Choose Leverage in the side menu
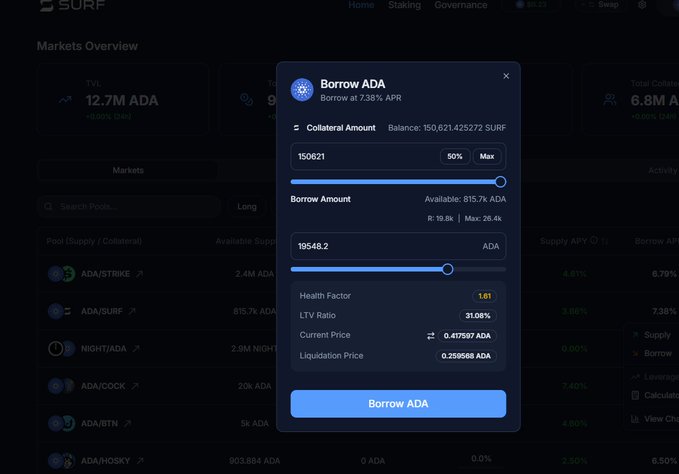Viewport: 679px width, 474px height. pyautogui.click(x=655, y=377)
